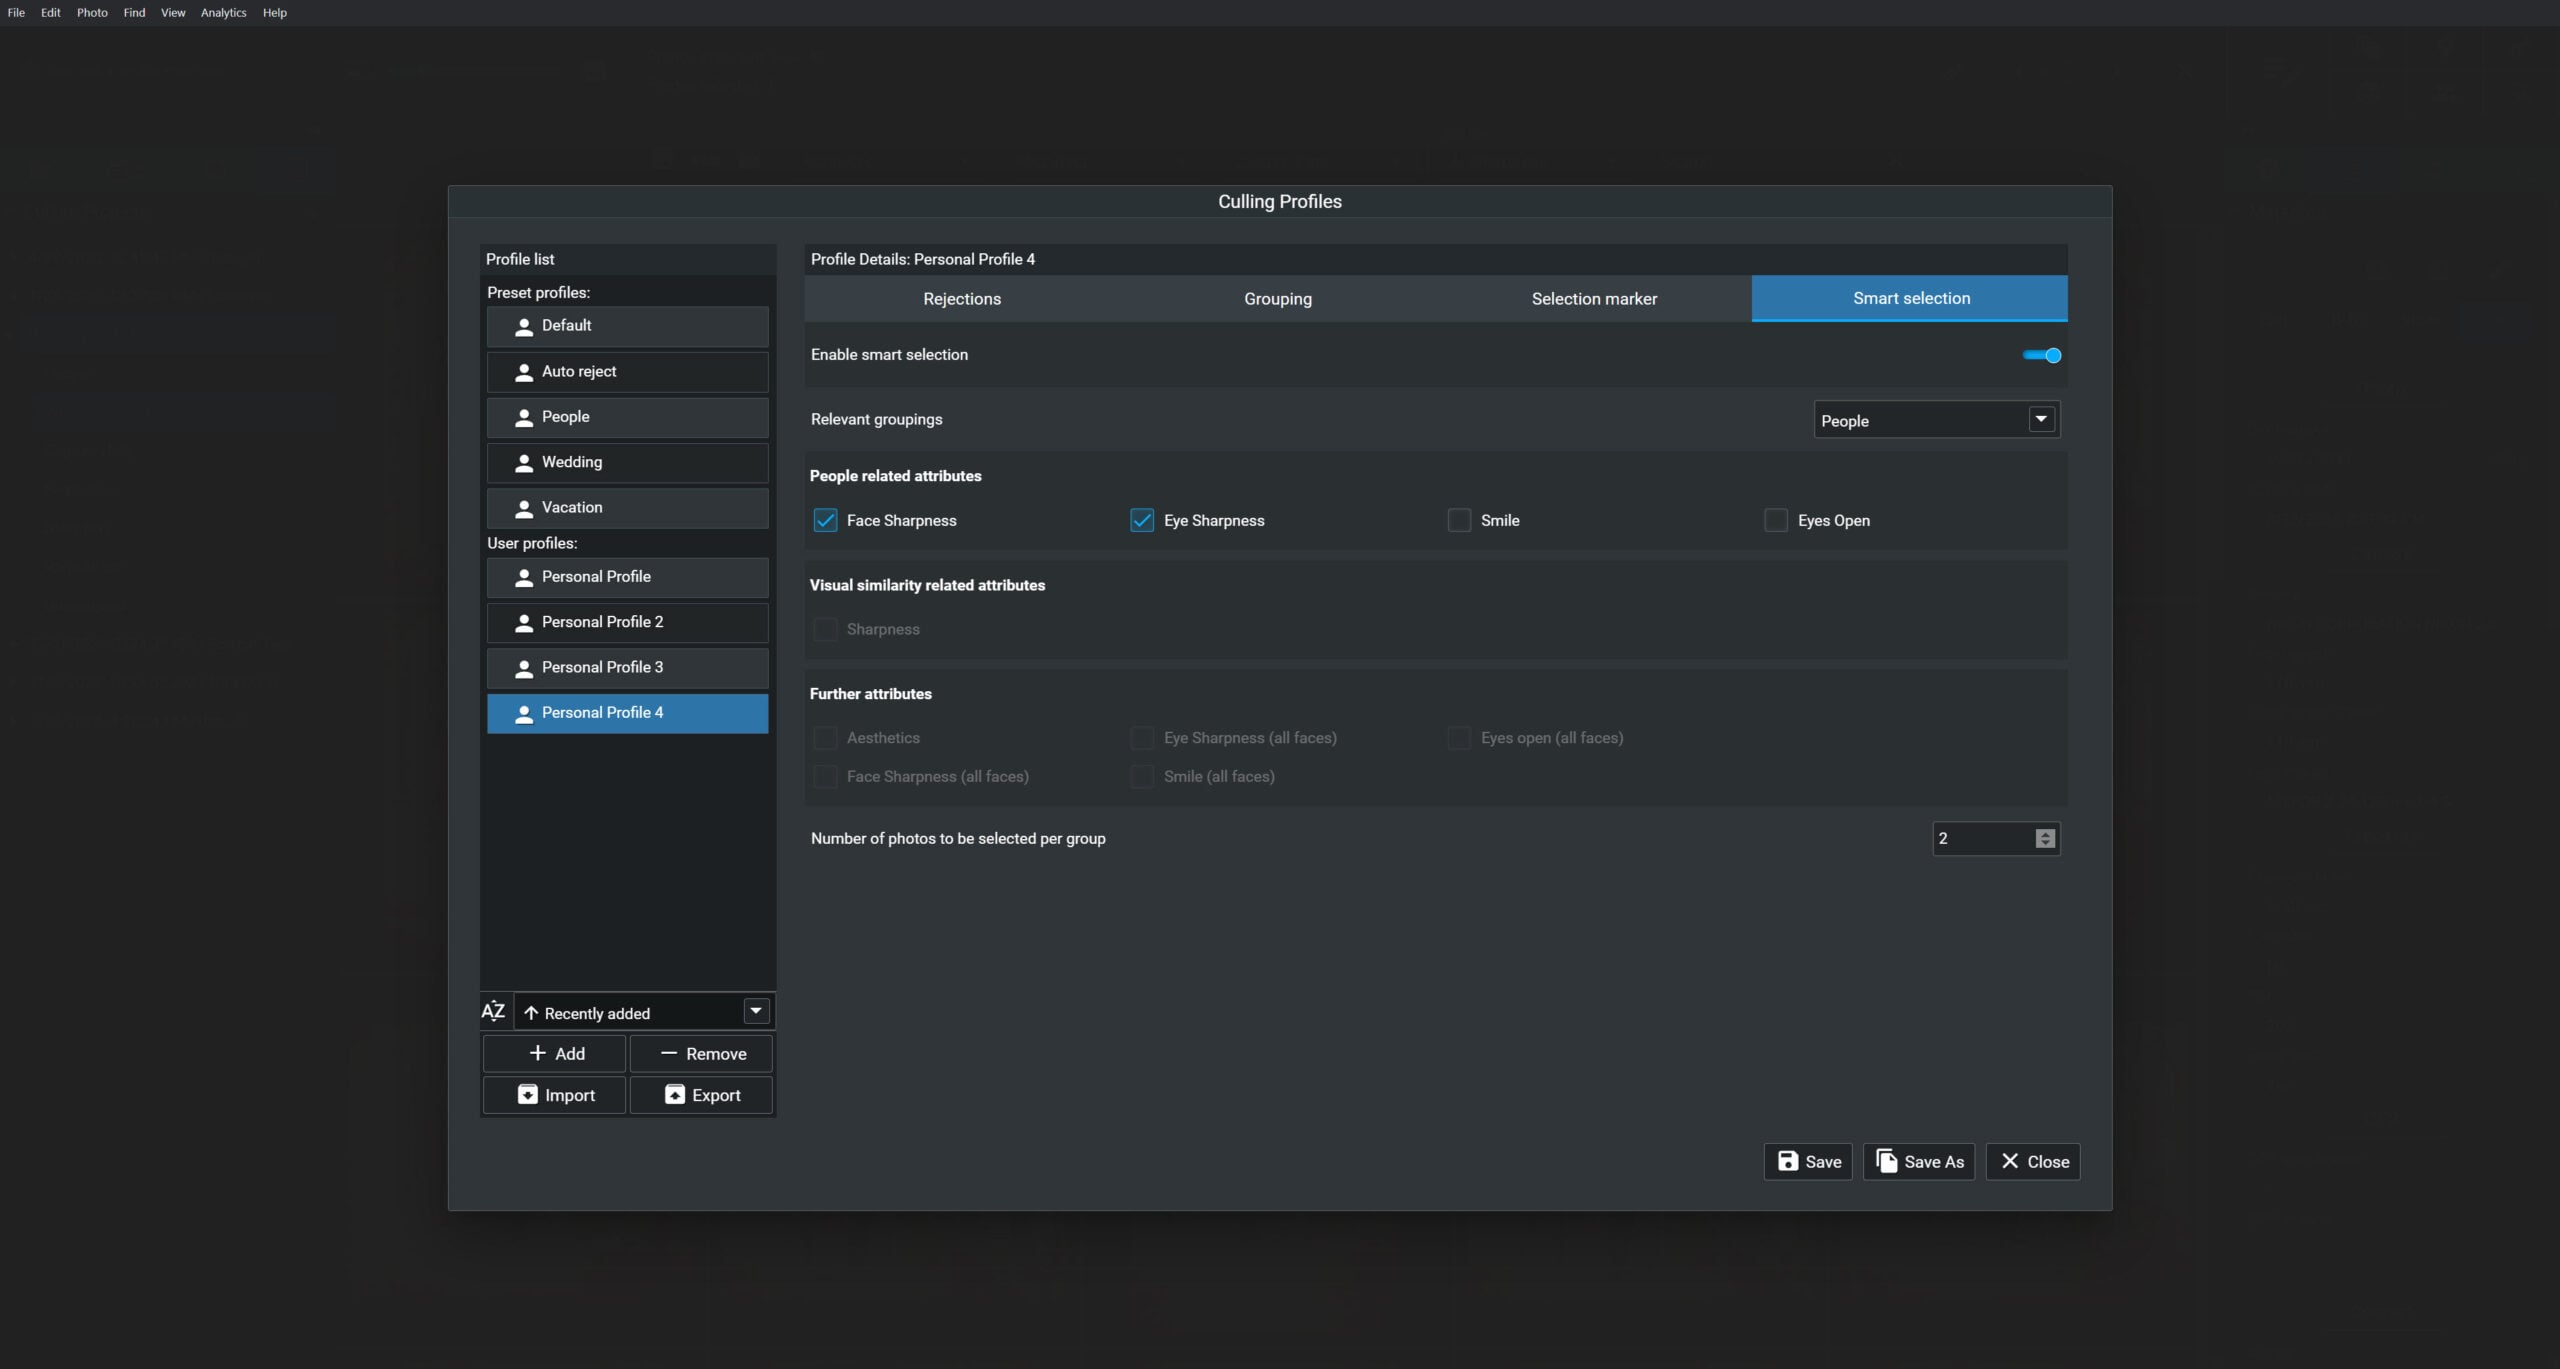Click the Save floppy disk button

(x=1808, y=1161)
